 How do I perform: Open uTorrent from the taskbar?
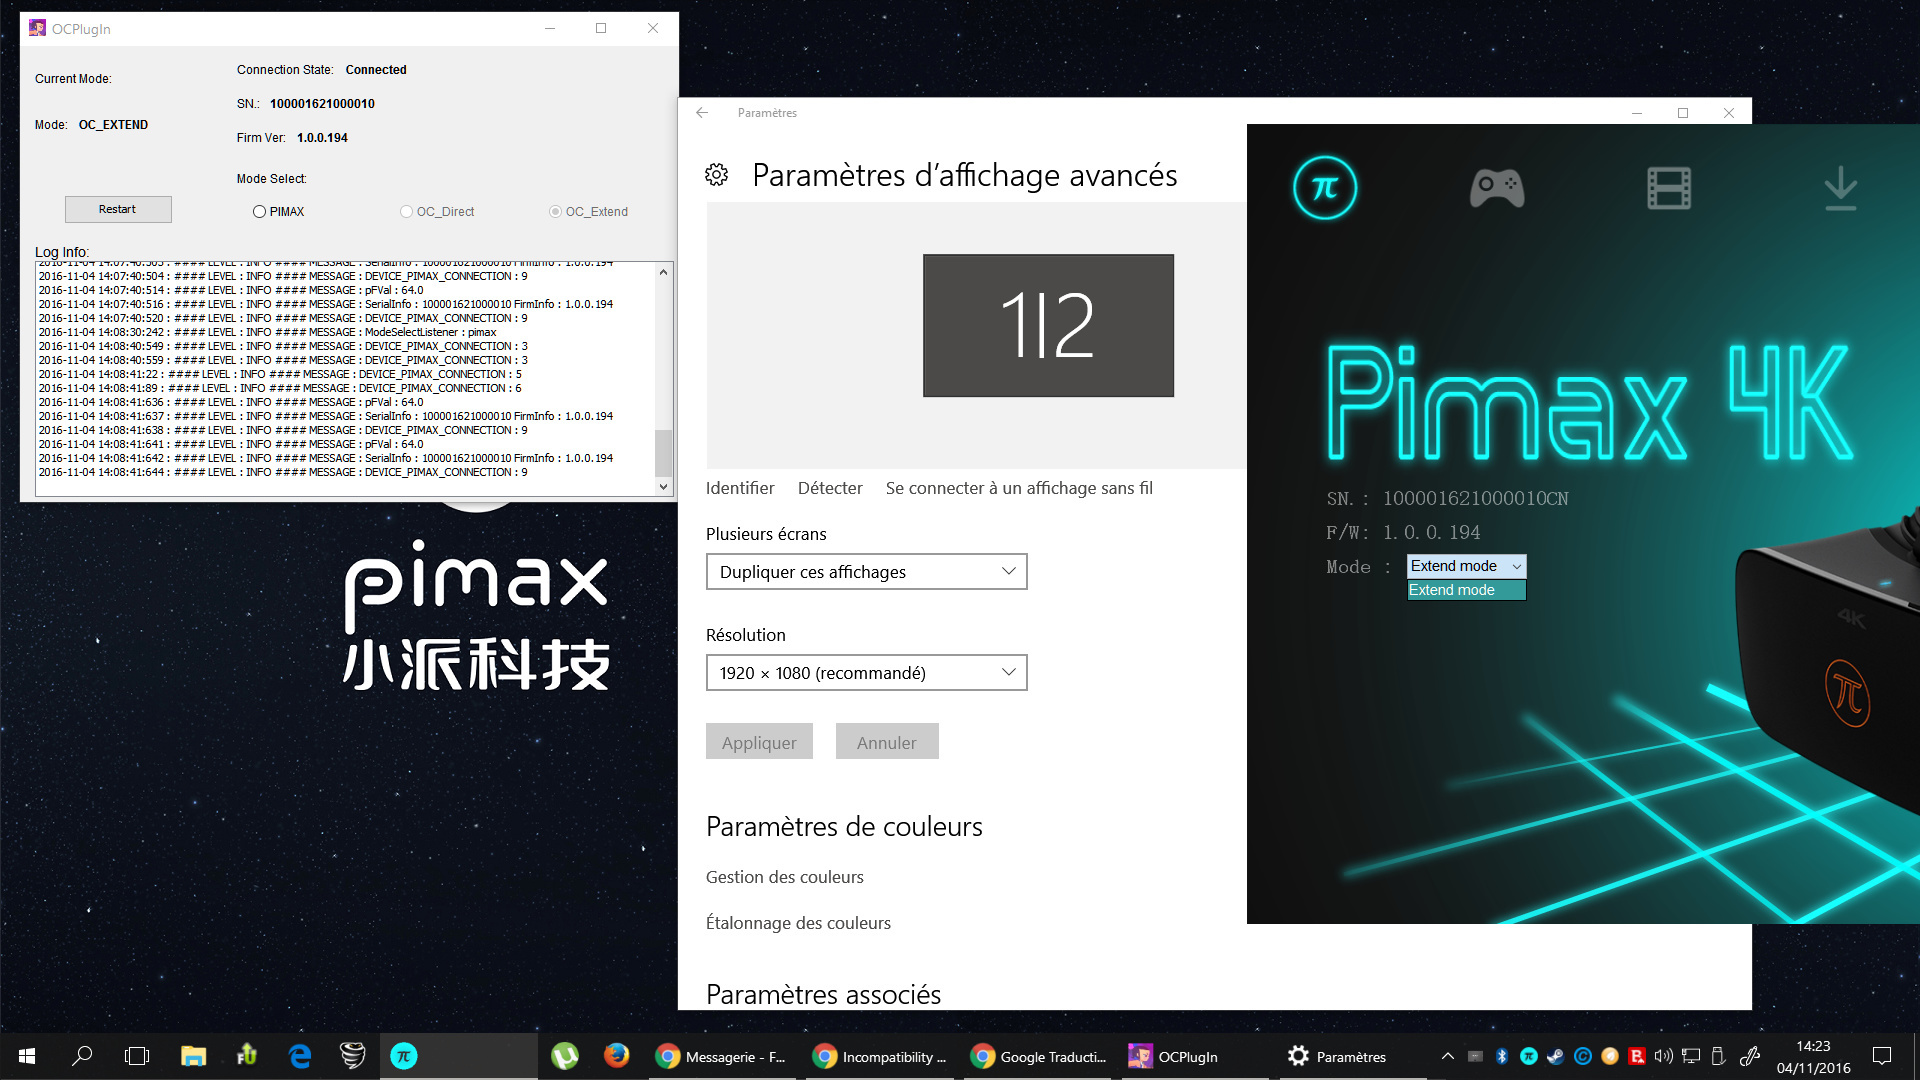coord(565,1056)
